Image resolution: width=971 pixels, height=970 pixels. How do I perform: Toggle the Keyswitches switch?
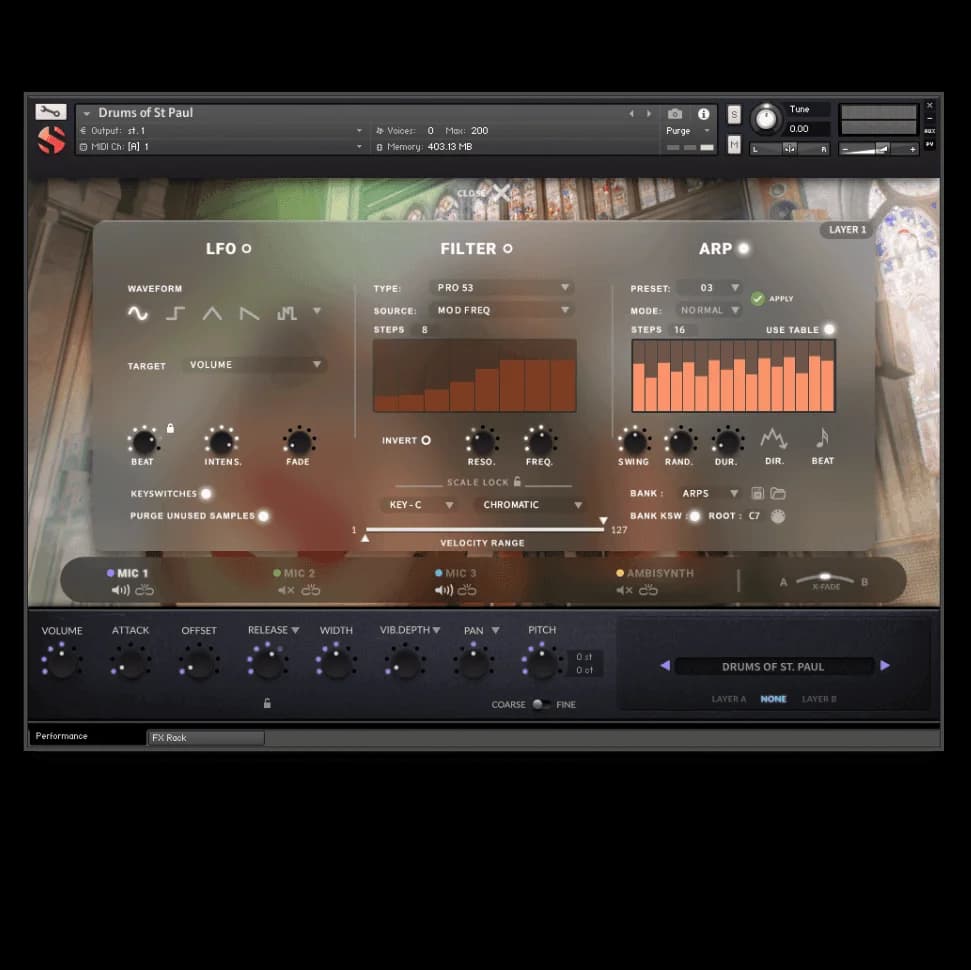click(206, 493)
